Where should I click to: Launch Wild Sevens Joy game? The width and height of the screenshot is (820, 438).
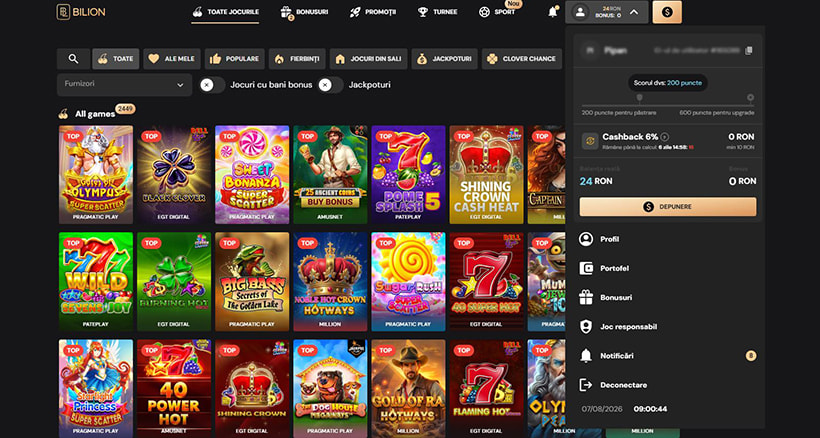point(96,282)
